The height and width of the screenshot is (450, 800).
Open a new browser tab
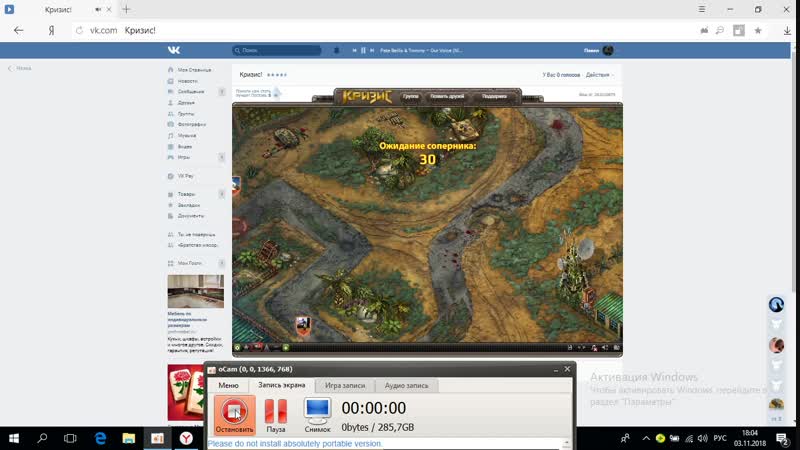pos(126,9)
